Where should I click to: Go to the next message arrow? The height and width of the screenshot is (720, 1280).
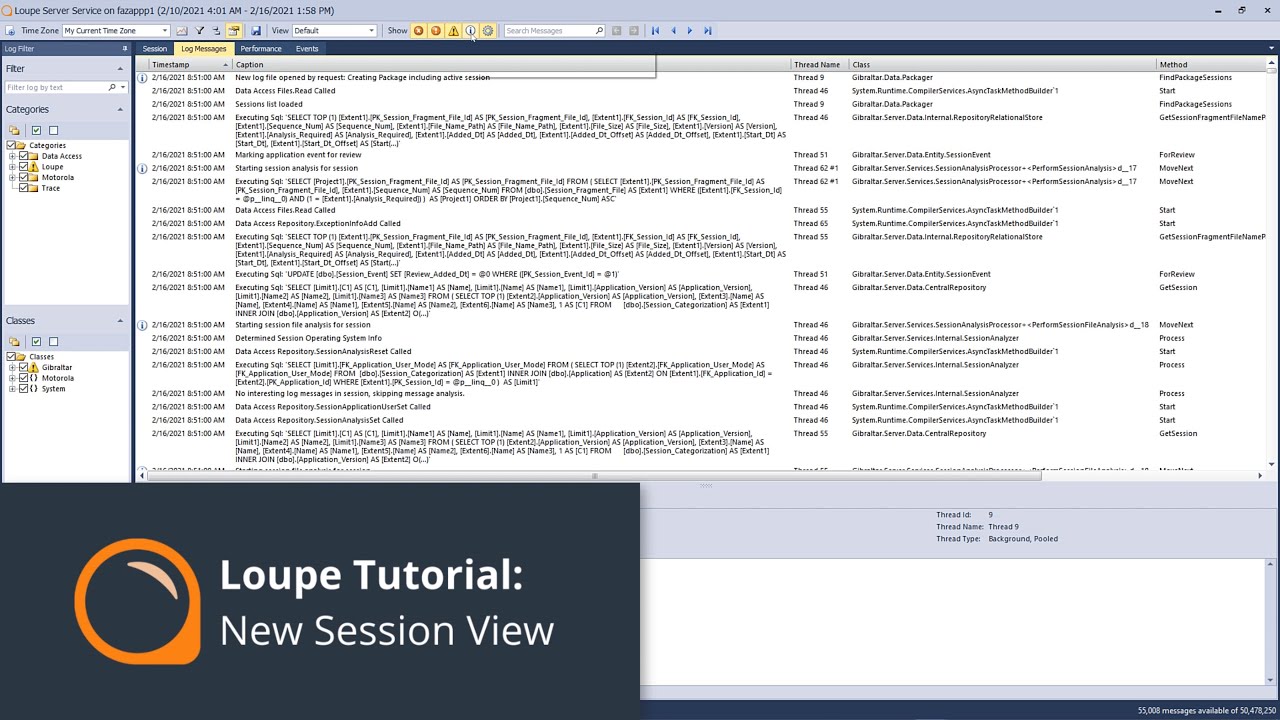coord(690,31)
